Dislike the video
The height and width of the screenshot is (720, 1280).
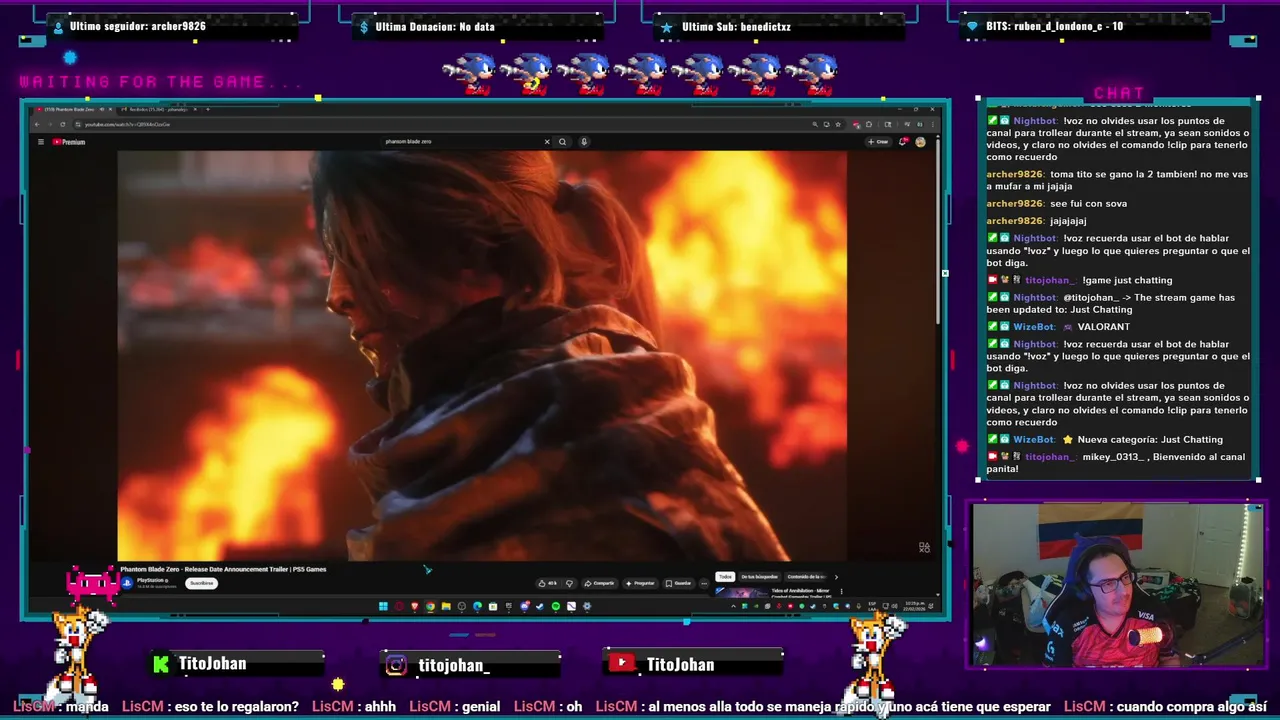pyautogui.click(x=569, y=583)
